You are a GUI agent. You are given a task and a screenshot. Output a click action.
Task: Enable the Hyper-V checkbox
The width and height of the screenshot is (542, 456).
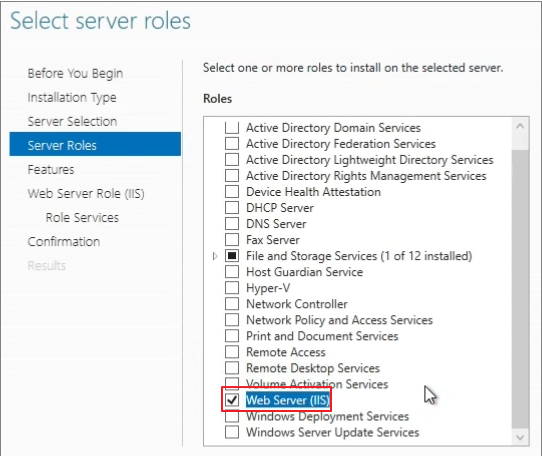pos(232,288)
